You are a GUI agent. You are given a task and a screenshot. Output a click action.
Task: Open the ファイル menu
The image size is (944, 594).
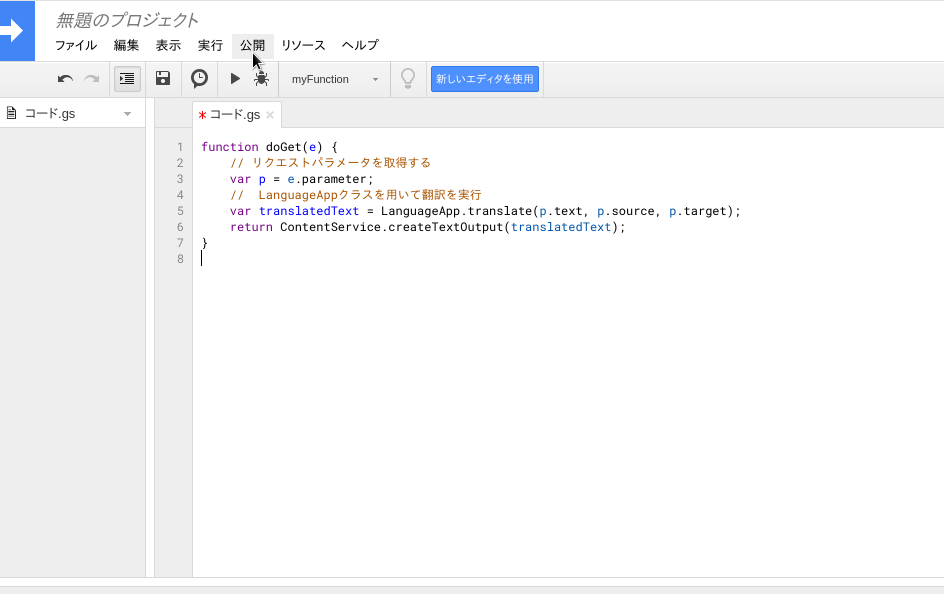tap(75, 45)
